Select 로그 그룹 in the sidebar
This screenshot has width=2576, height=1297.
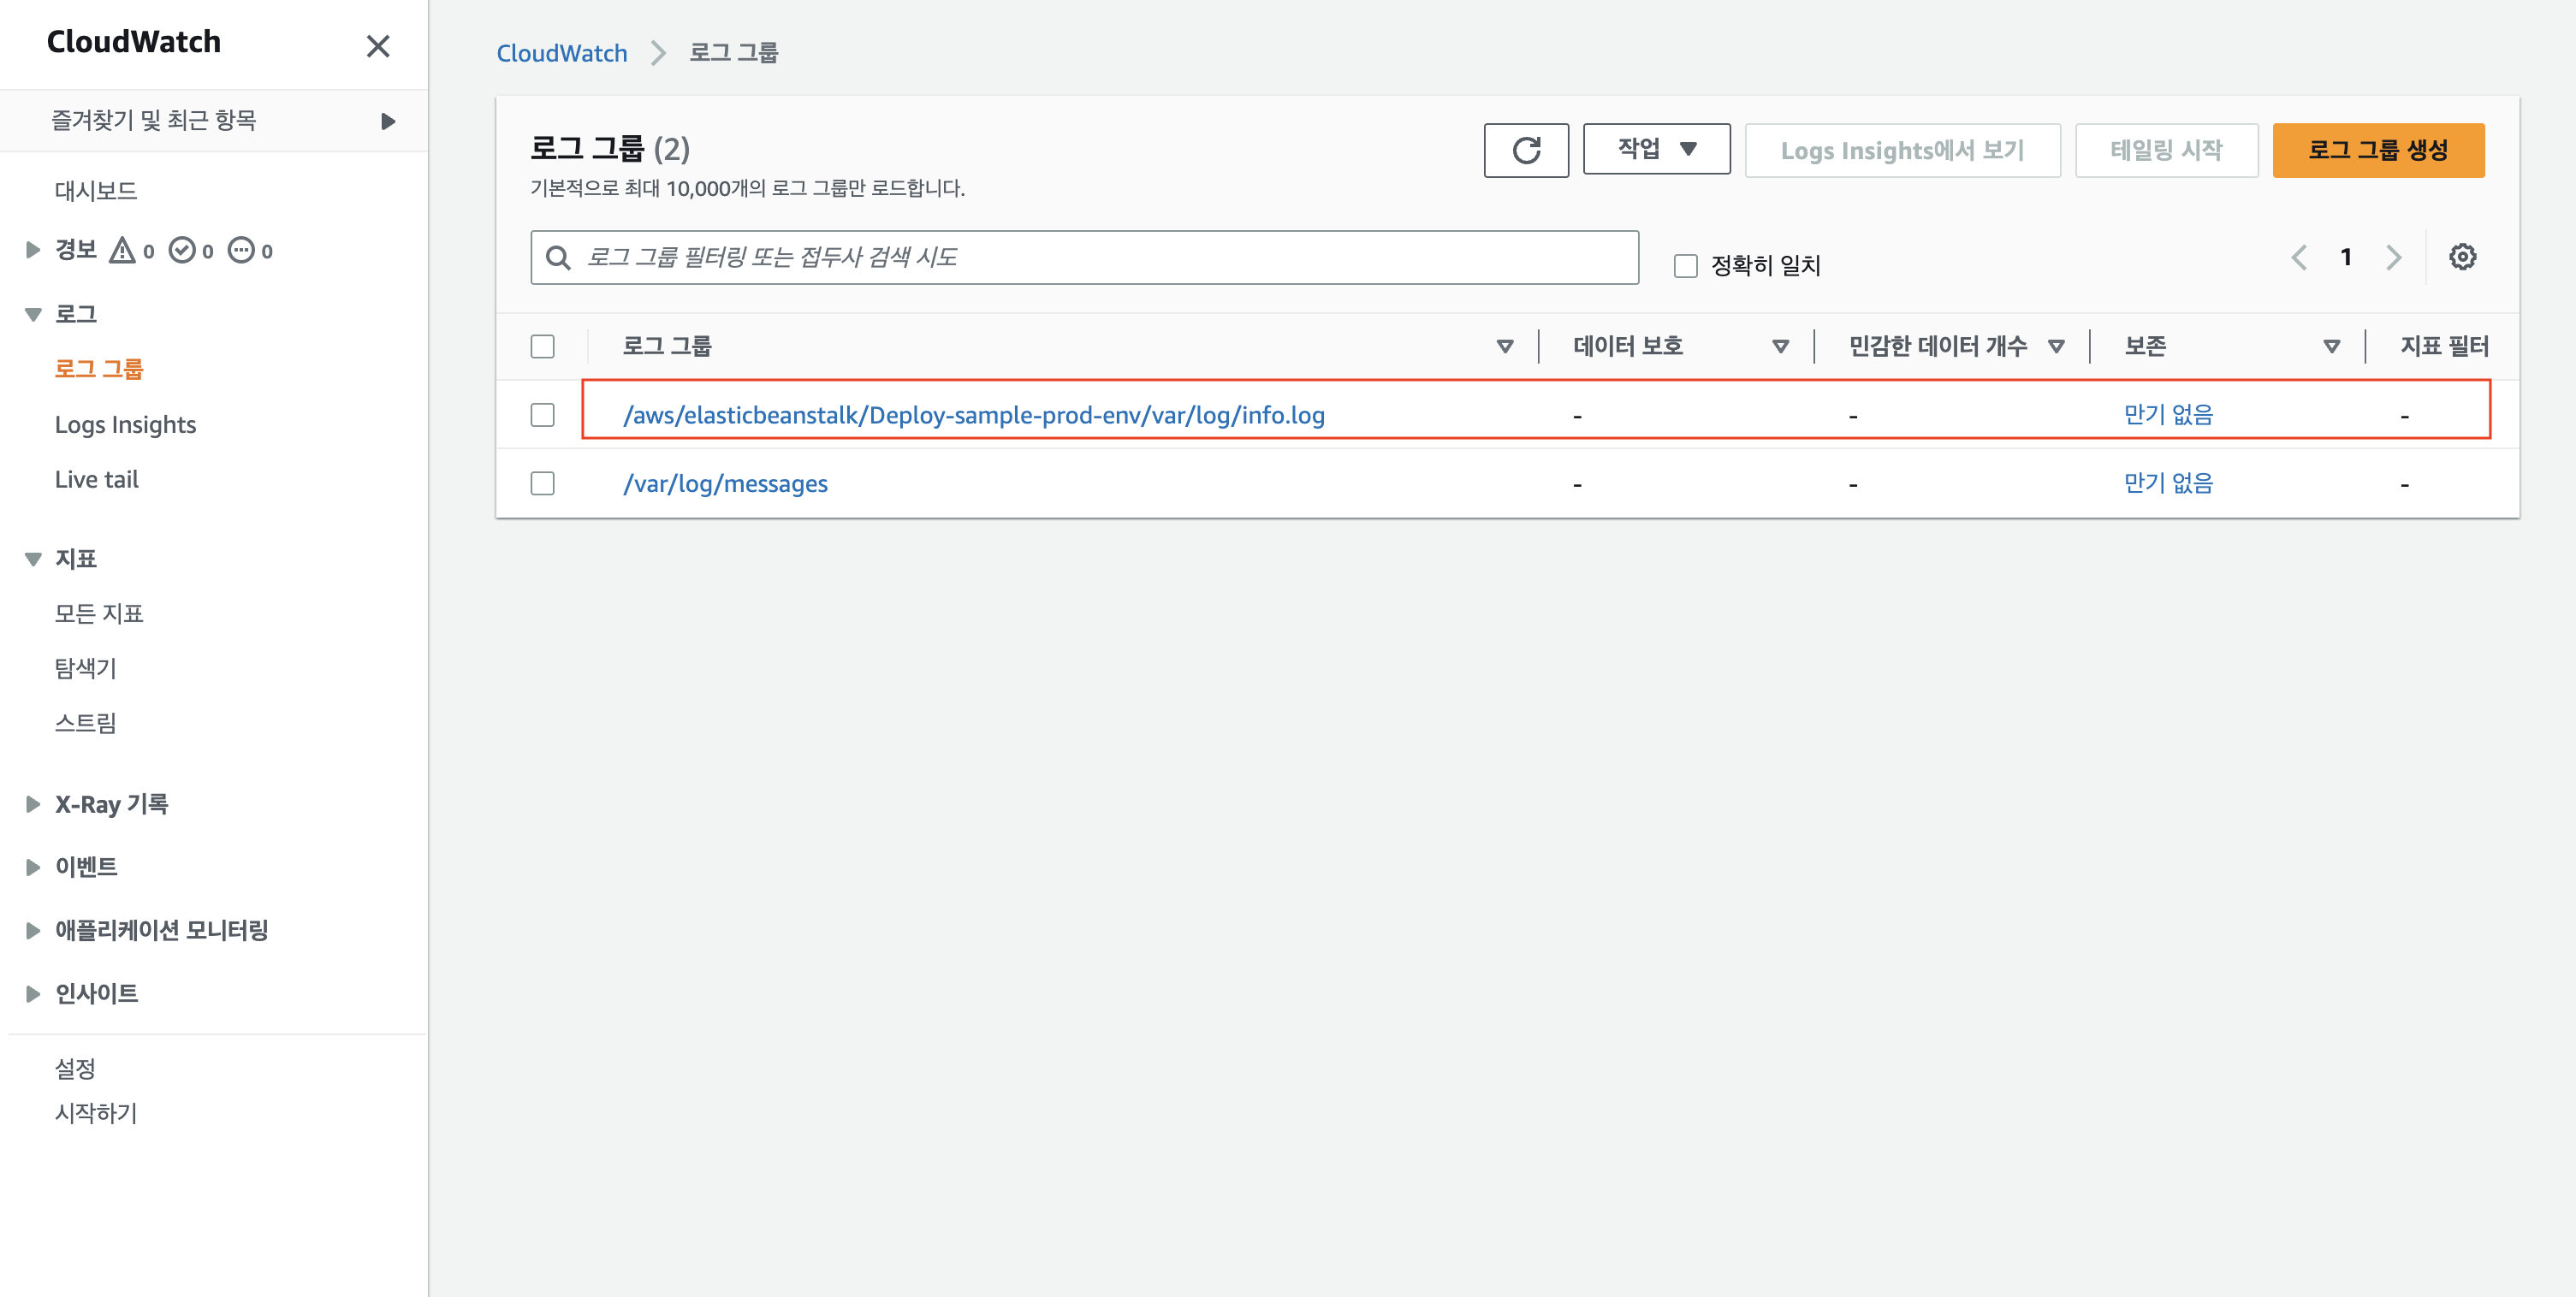[x=99, y=369]
